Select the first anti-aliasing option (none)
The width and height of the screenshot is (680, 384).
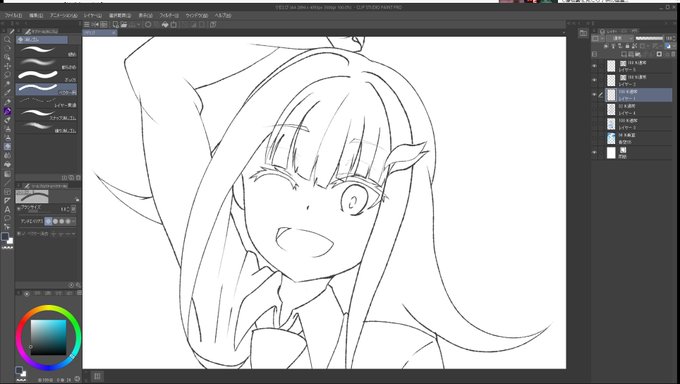(x=49, y=221)
